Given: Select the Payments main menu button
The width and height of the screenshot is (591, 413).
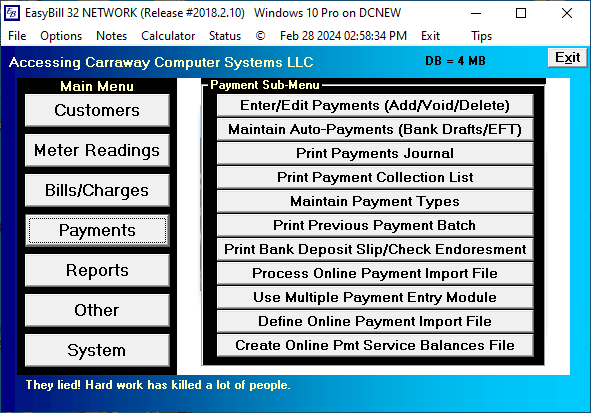Looking at the screenshot, I should click(97, 230).
